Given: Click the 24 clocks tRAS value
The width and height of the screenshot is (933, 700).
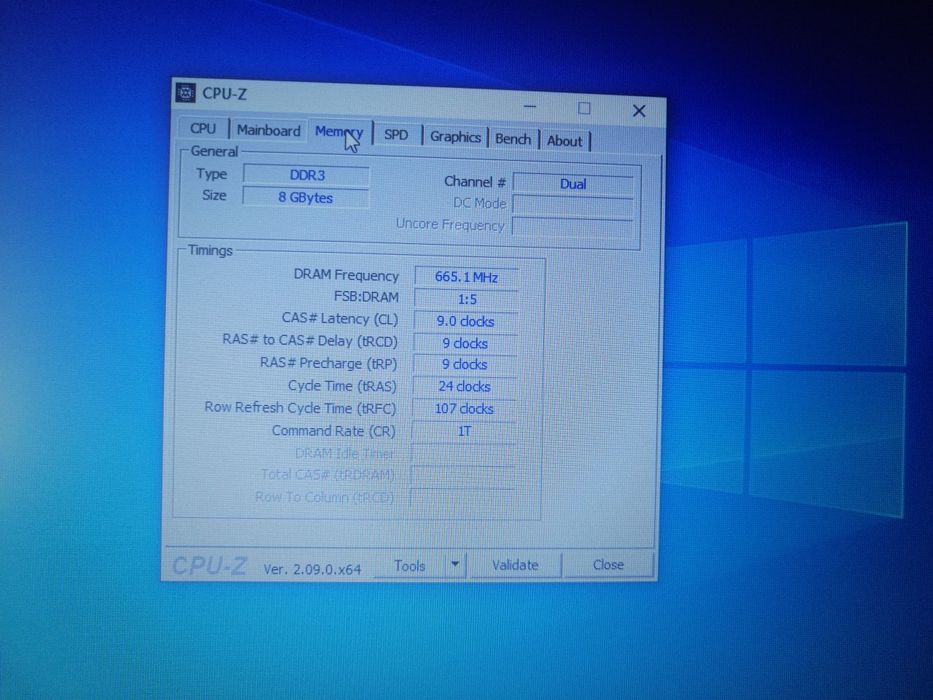Looking at the screenshot, I should tap(464, 386).
